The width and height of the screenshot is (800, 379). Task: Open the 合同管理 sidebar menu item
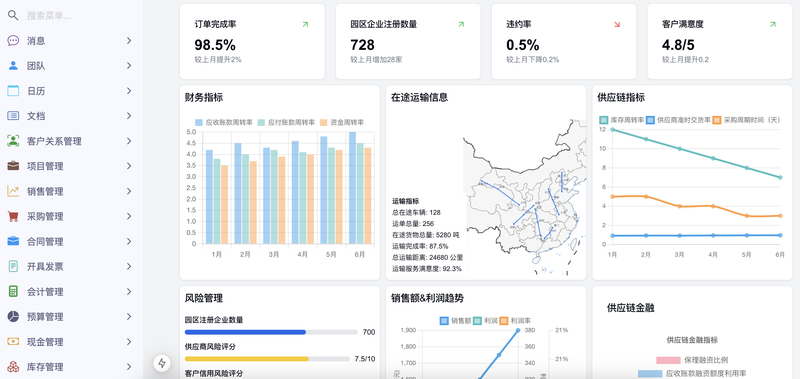70,241
